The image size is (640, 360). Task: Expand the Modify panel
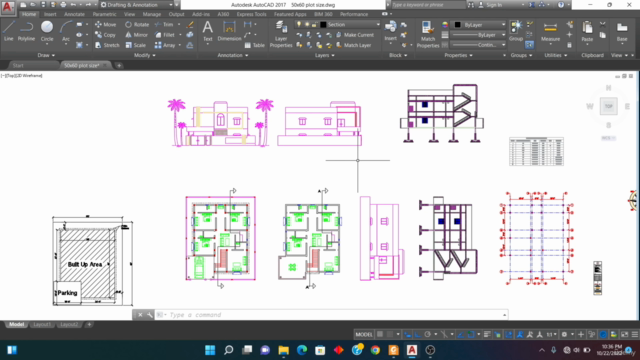coord(144,55)
